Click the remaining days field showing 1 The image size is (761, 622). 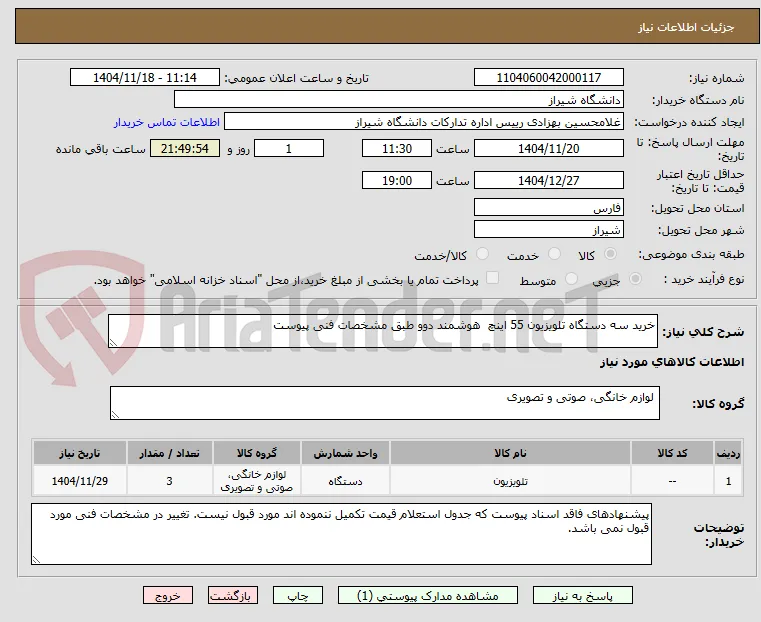[289, 148]
